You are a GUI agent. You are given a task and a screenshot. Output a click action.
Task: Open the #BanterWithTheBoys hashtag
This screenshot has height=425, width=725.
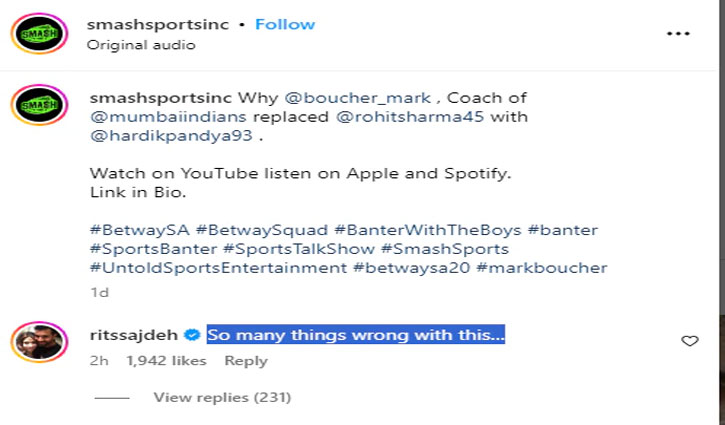tap(428, 230)
